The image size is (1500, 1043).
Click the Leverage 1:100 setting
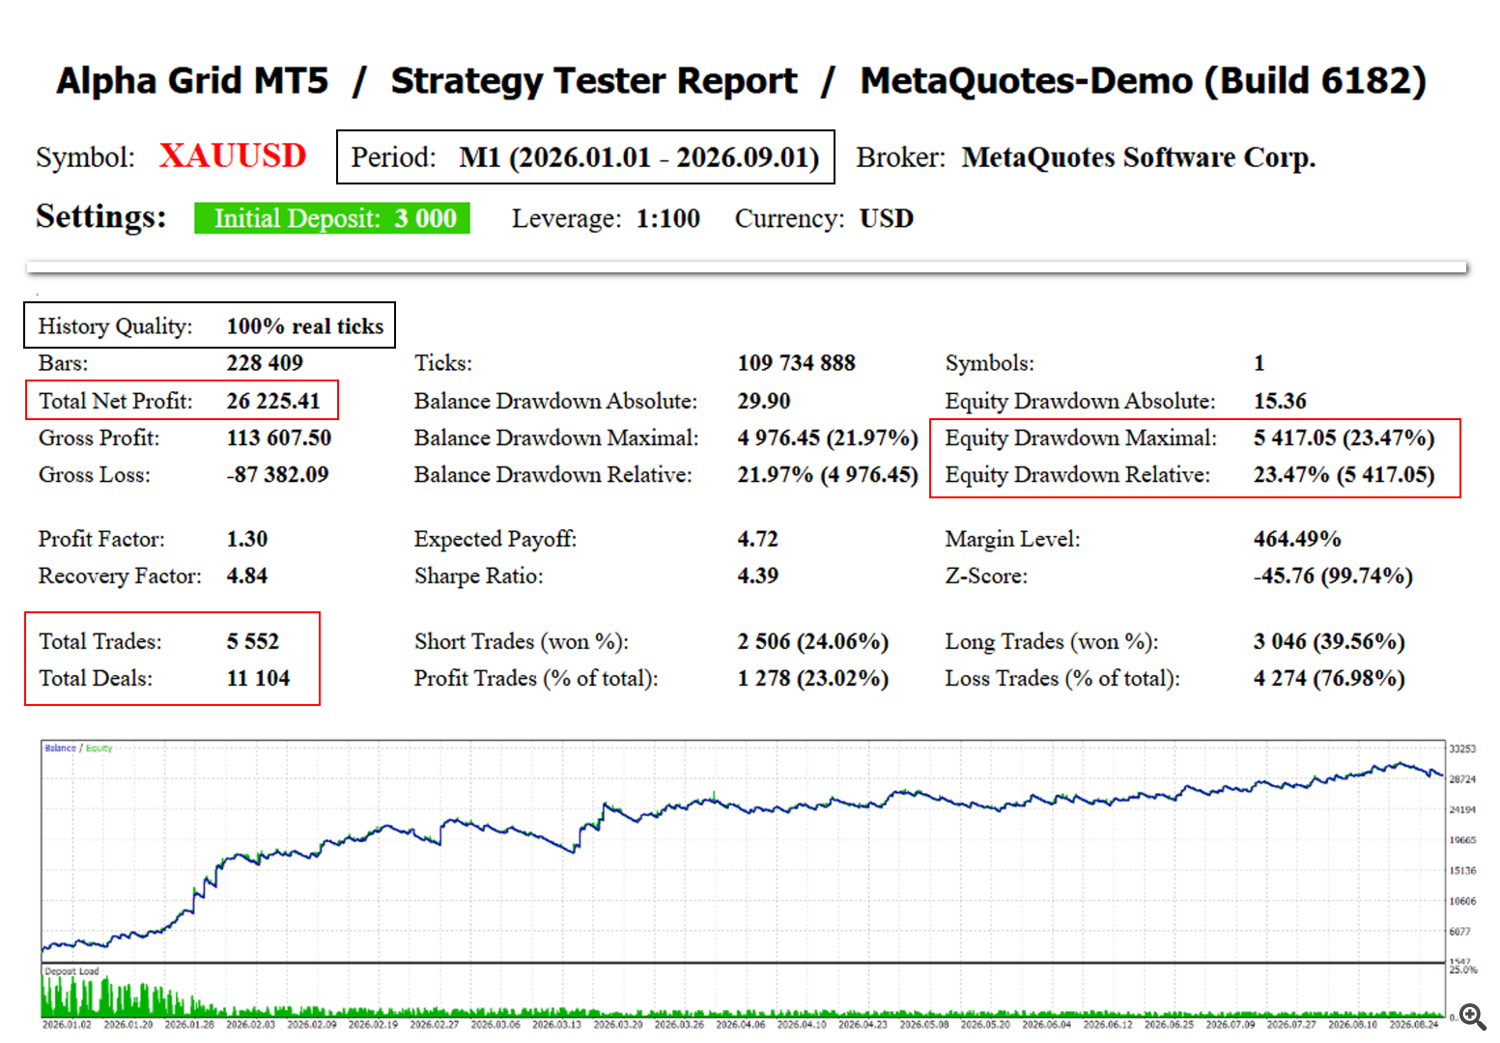[606, 219]
